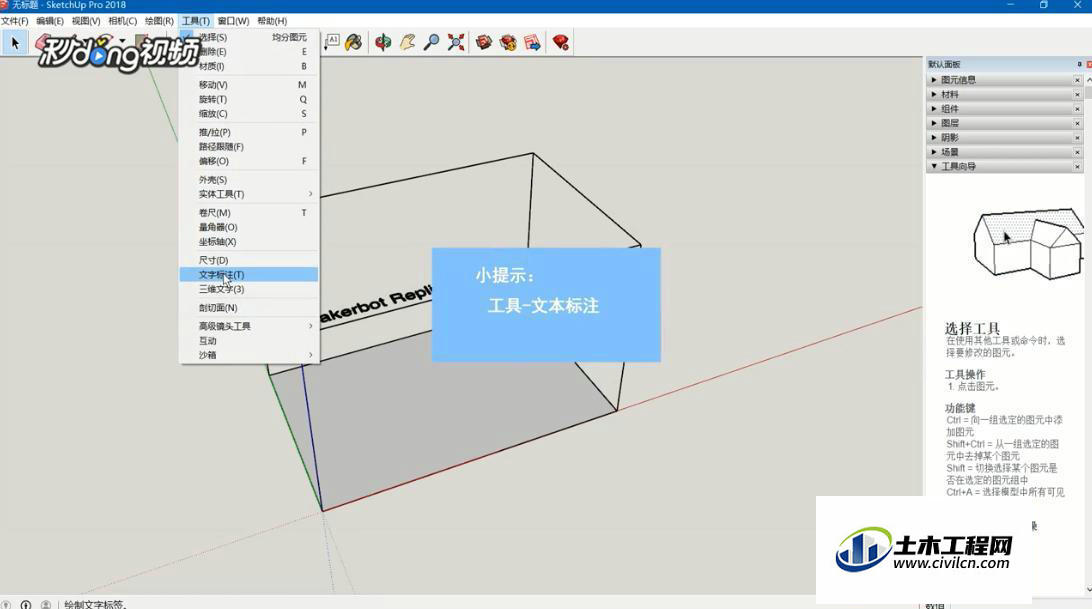Expand the 图元信息 panel

click(935, 80)
